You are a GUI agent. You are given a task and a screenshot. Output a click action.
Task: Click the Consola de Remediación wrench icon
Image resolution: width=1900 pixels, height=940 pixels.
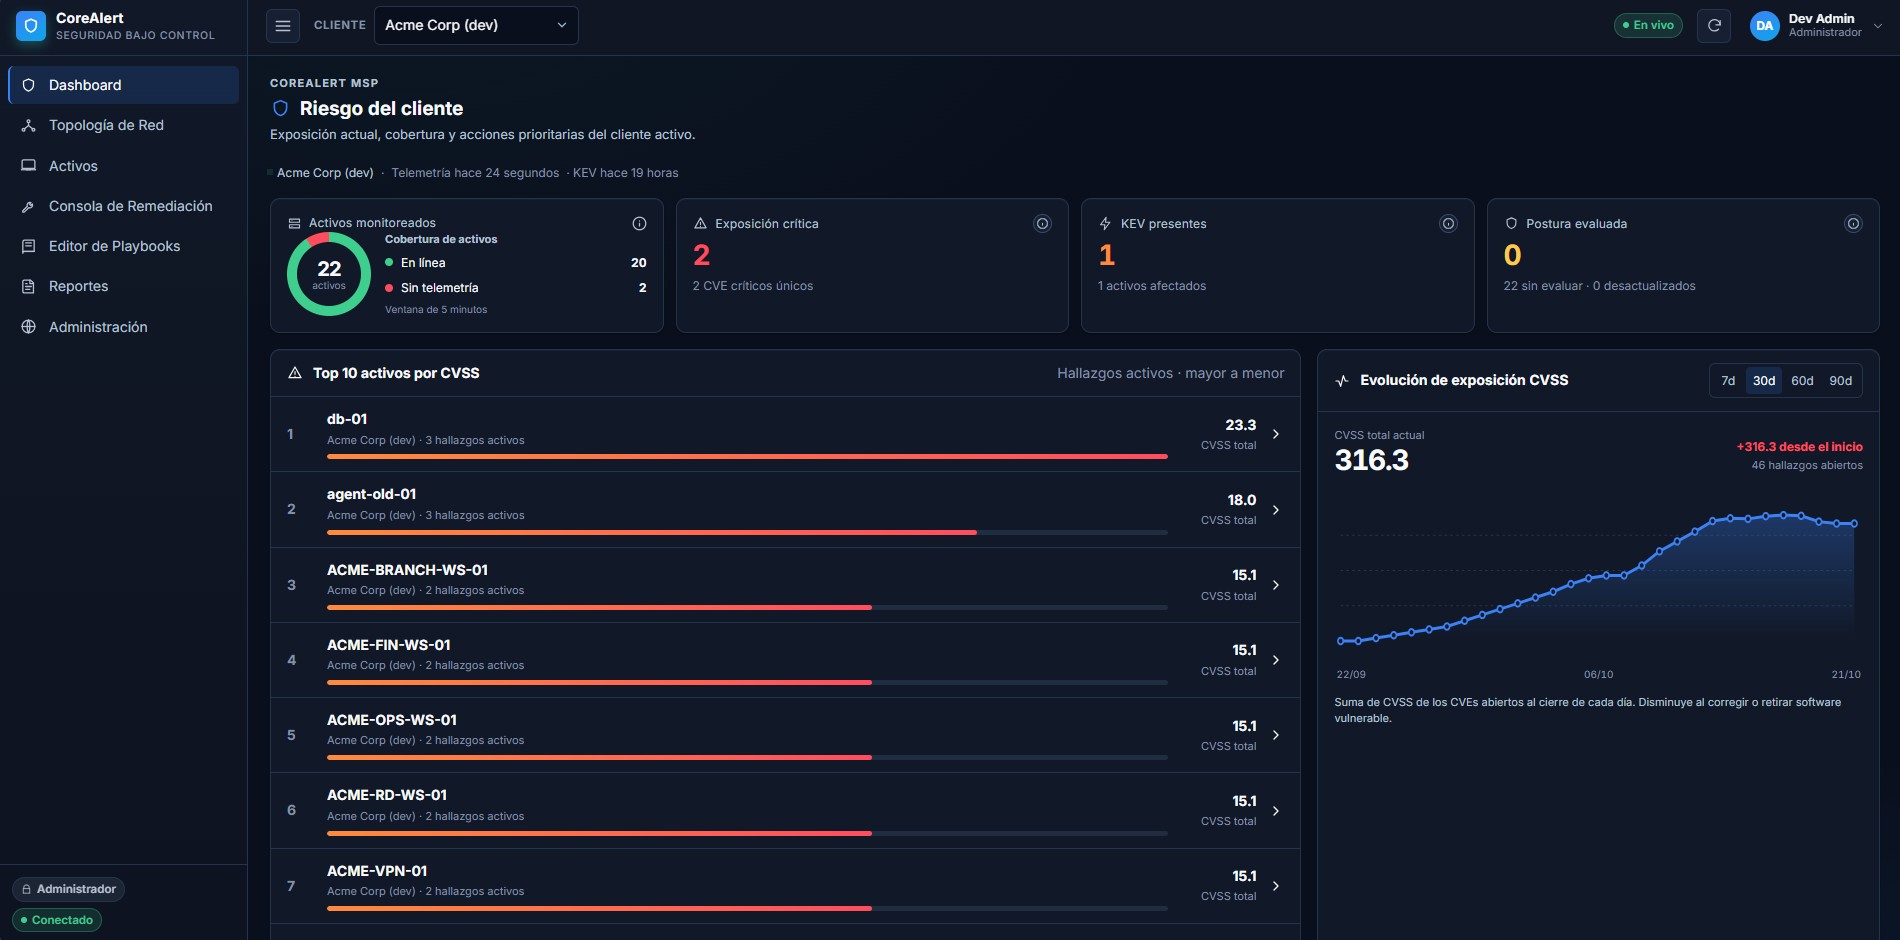point(29,207)
